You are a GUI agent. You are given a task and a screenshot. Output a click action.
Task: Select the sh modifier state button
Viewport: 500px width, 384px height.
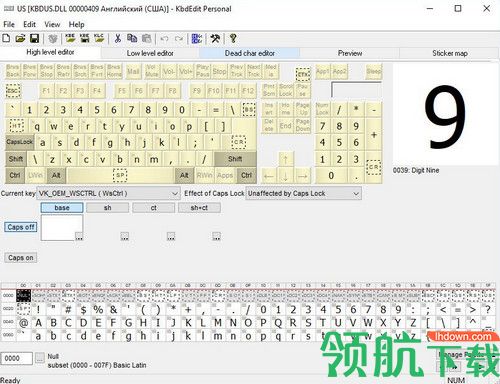[107, 208]
